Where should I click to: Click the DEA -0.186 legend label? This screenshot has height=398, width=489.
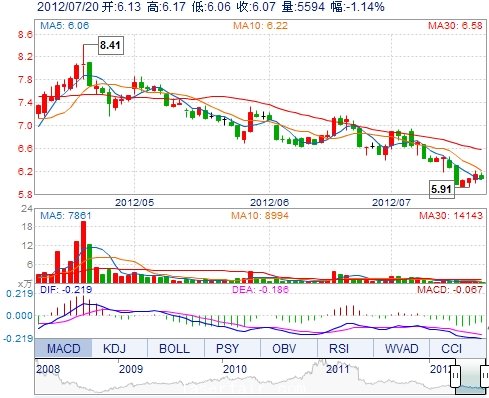point(260,289)
